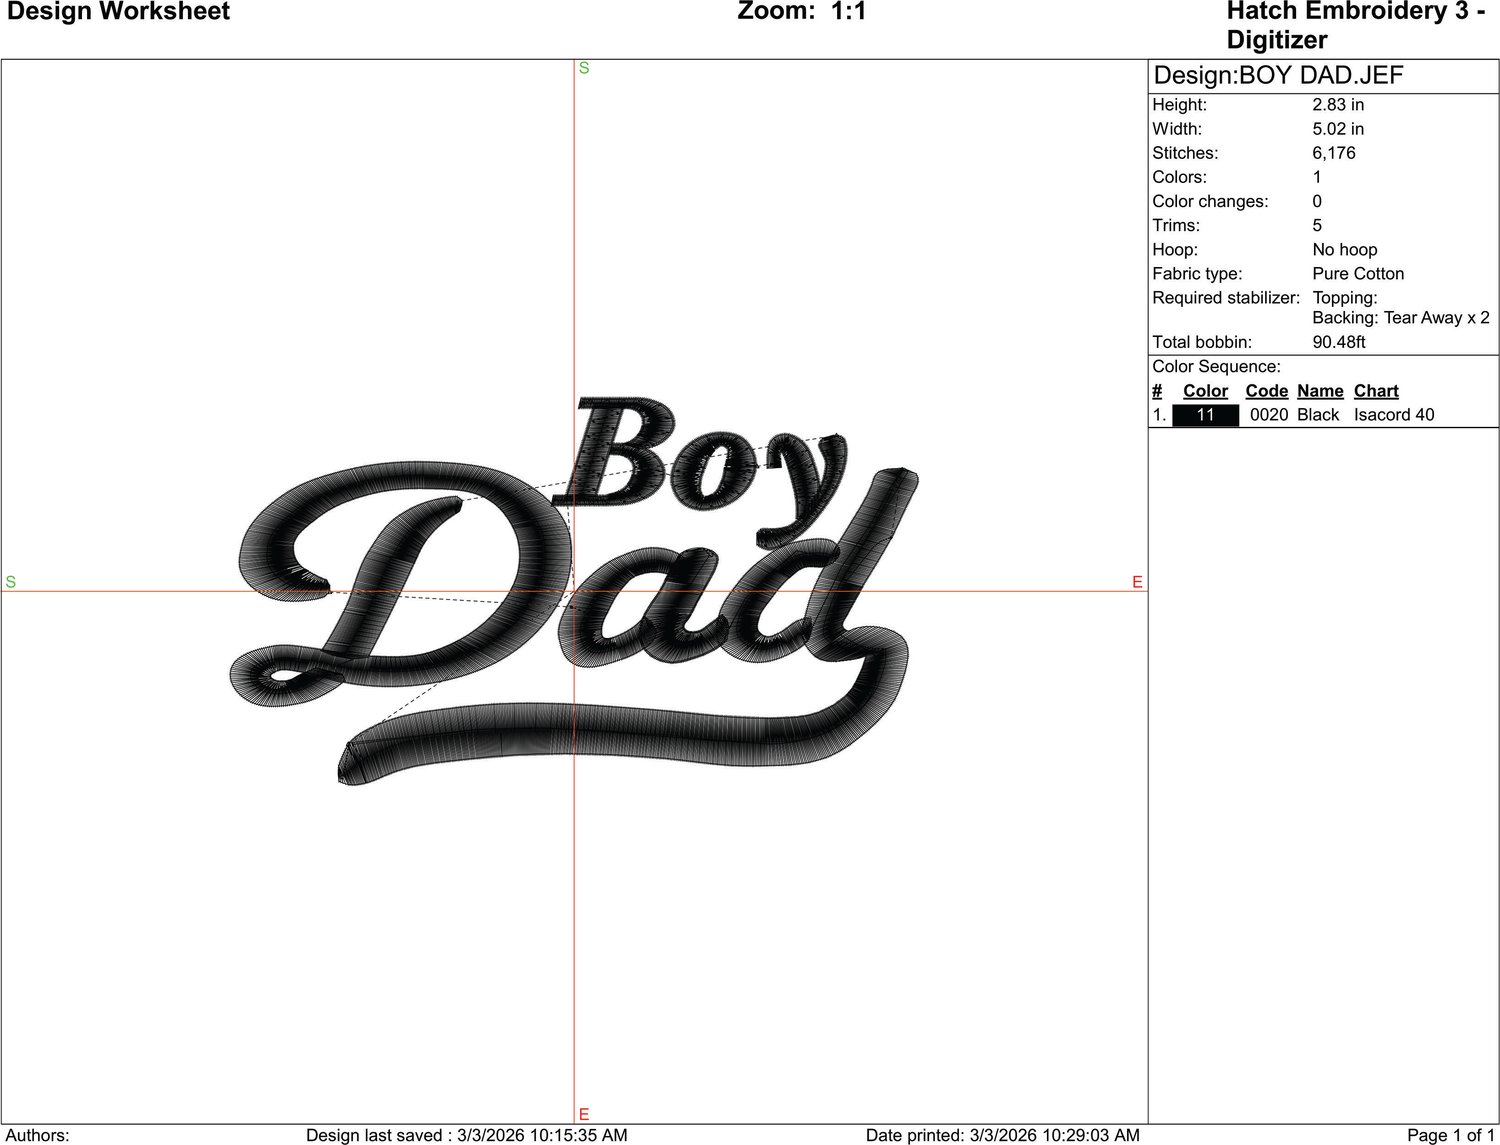
Task: Click the Design:BOY DAD.JEF title
Action: coord(1278,75)
